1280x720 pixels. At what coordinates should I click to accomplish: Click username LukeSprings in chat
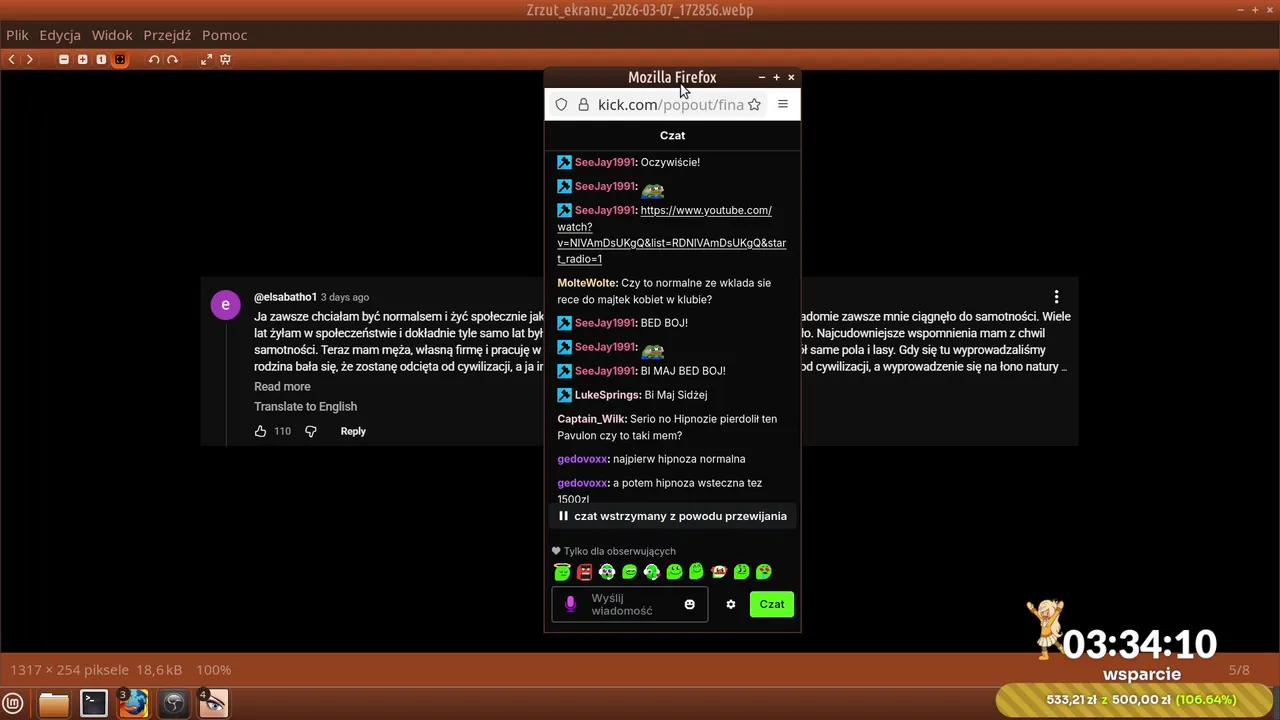(607, 395)
